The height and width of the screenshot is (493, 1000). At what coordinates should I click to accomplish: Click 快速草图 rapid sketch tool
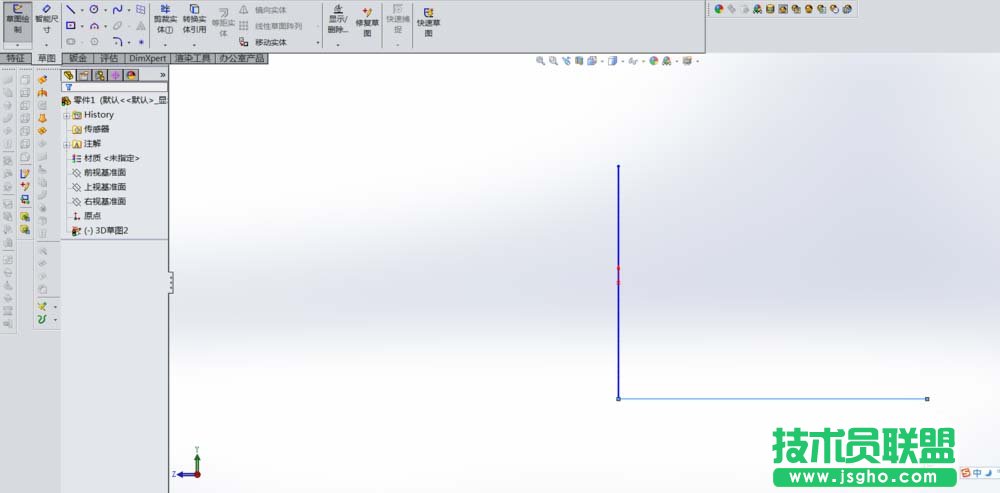point(429,22)
